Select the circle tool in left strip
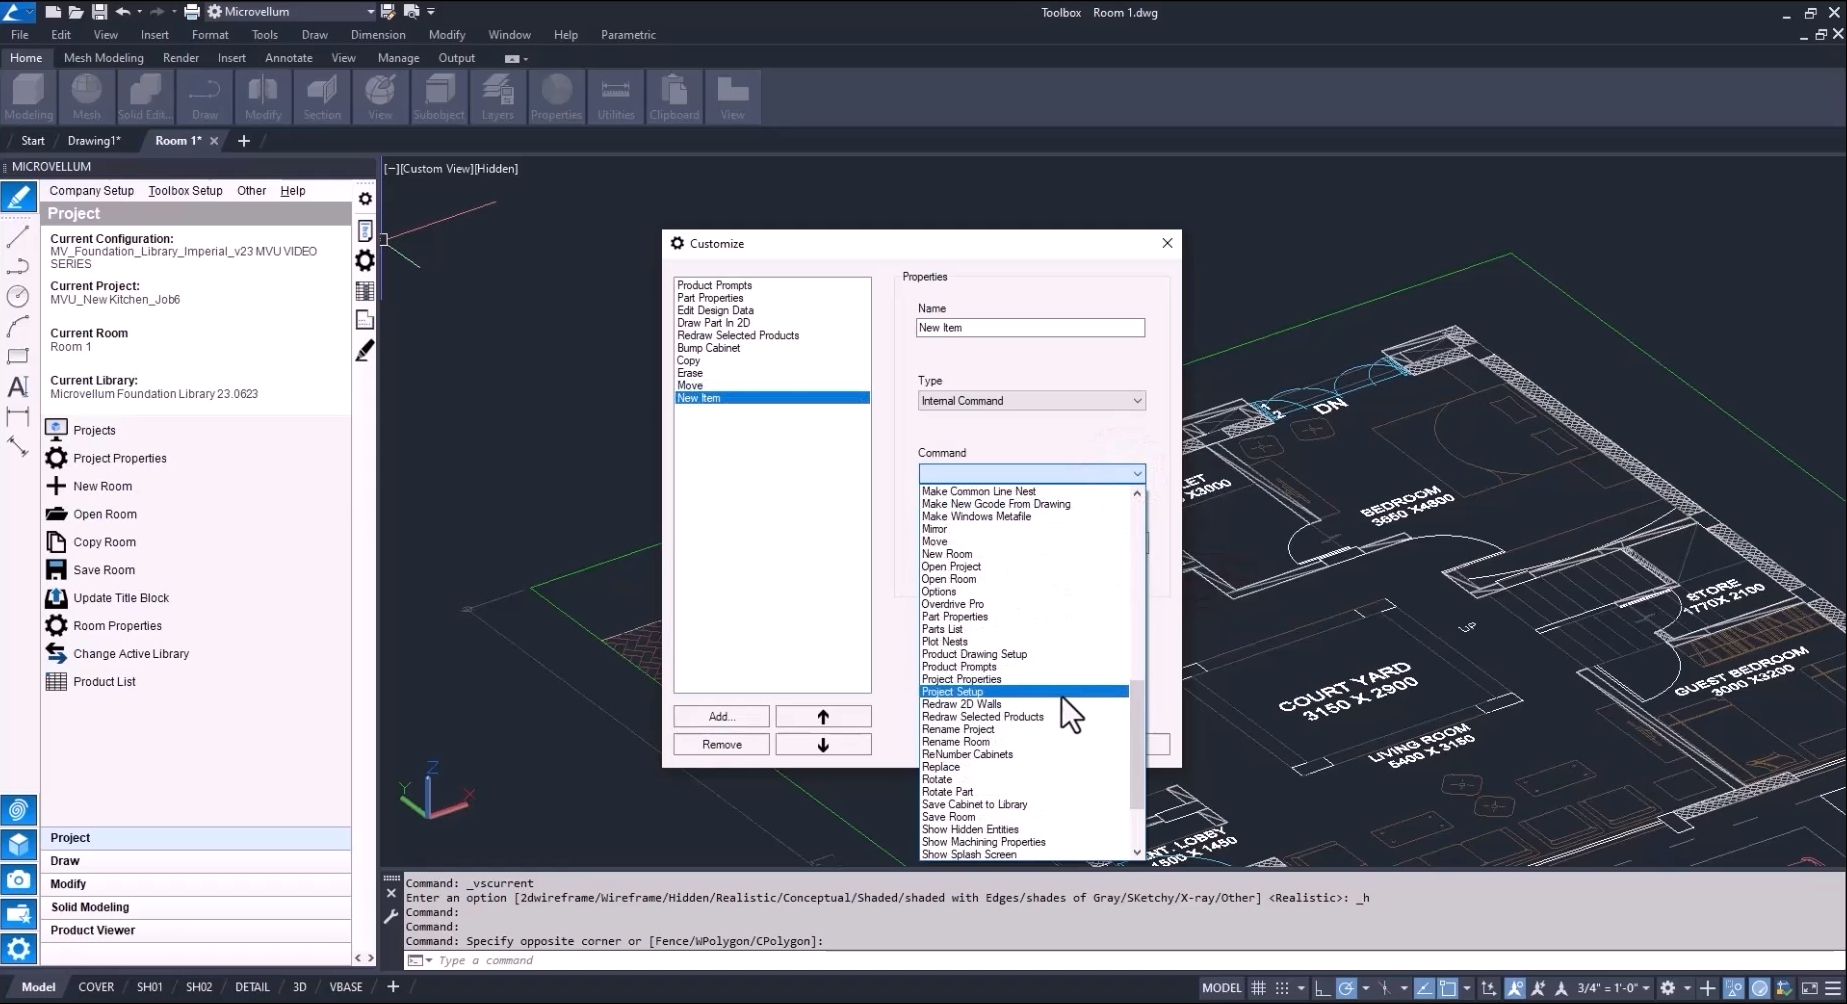This screenshot has height=1004, width=1847. pos(18,296)
